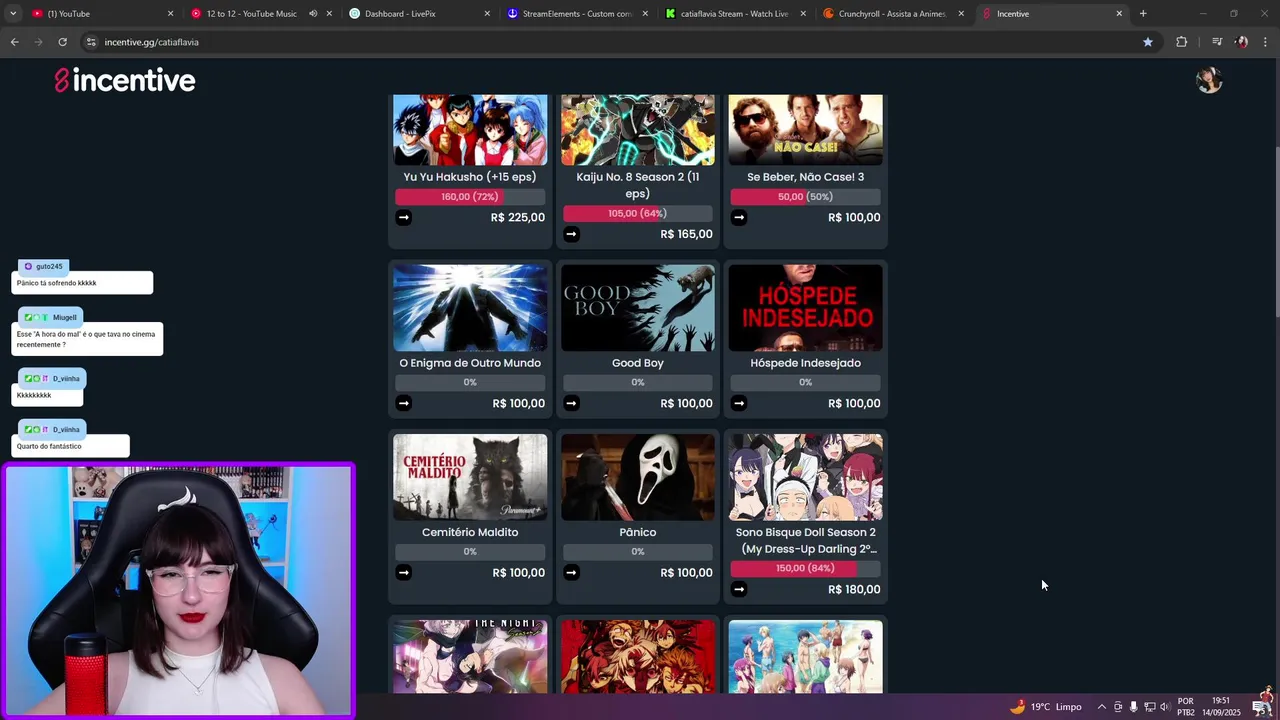Image resolution: width=1280 pixels, height=720 pixels.
Task: Open arrow button on Pânico card
Action: pyautogui.click(x=571, y=572)
